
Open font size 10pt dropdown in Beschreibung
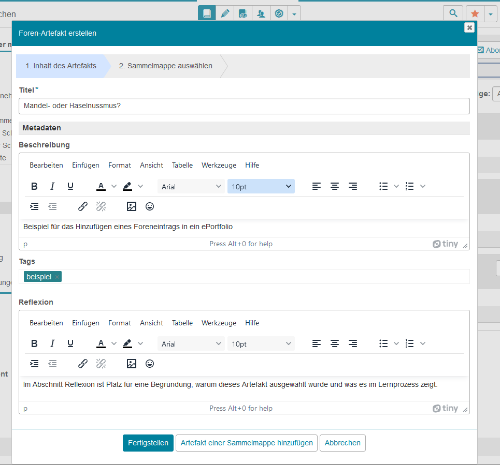point(261,186)
